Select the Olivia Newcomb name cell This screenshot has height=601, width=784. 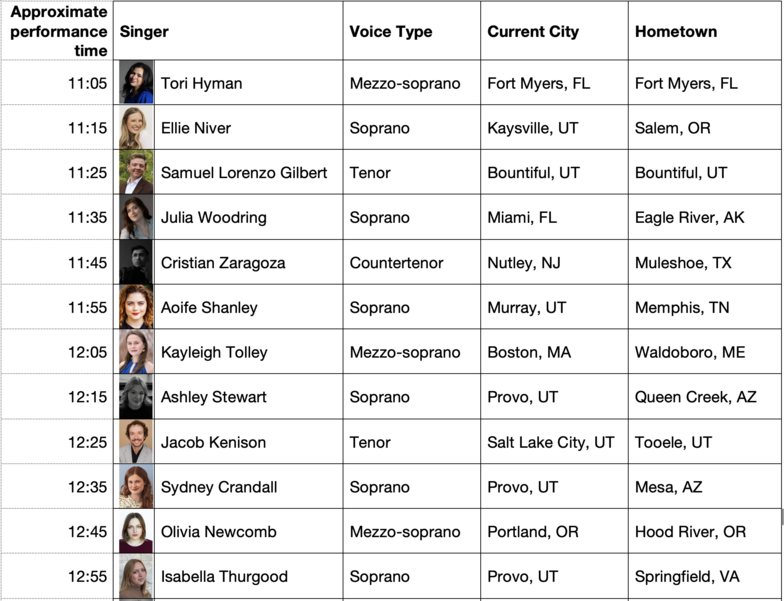[x=218, y=531]
